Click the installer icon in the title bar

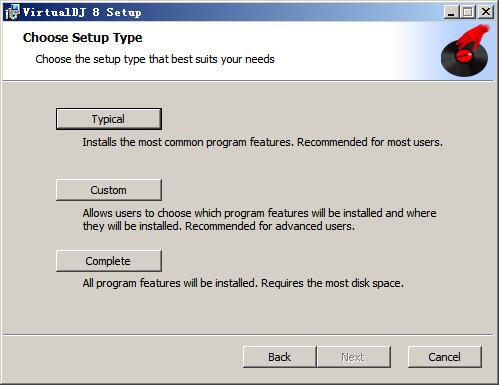coord(12,12)
